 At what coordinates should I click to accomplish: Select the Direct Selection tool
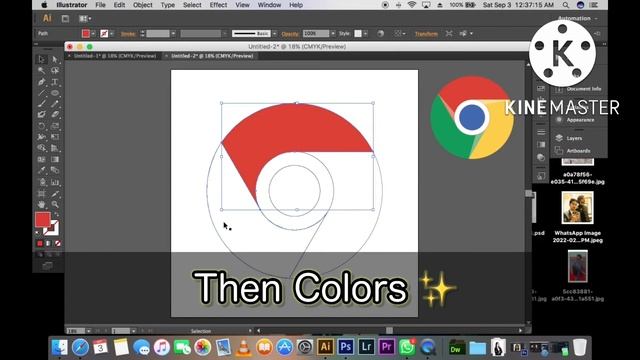pyautogui.click(x=55, y=60)
